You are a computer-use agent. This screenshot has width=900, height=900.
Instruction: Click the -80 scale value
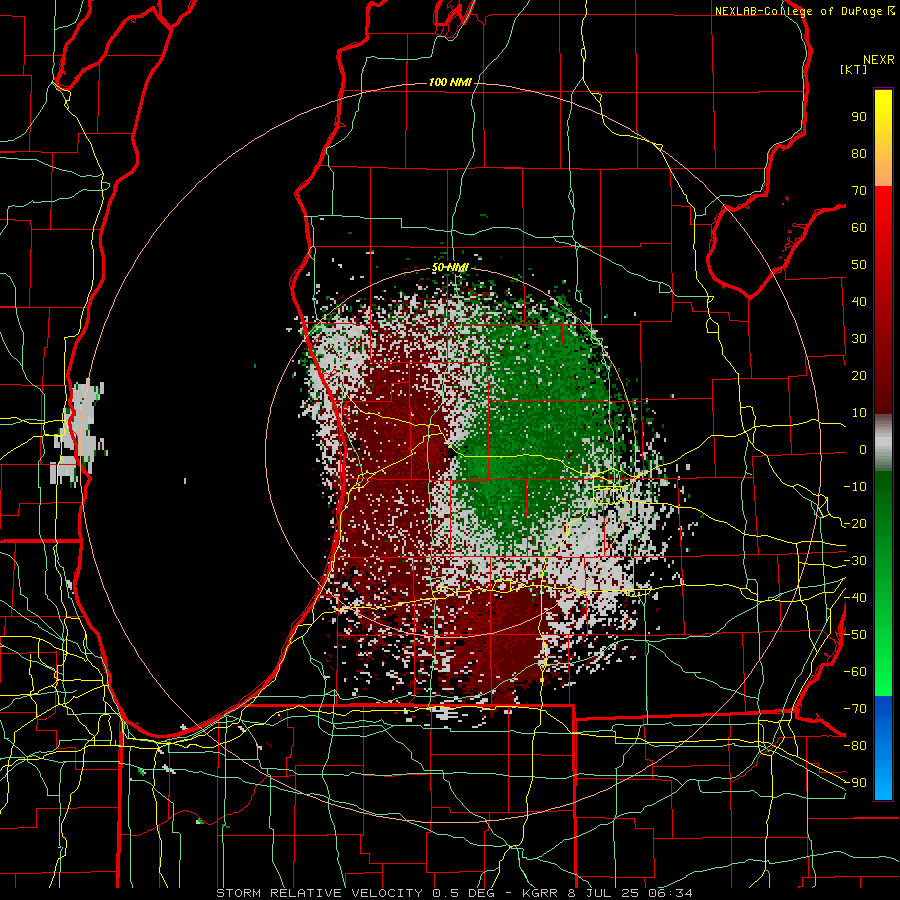point(855,746)
